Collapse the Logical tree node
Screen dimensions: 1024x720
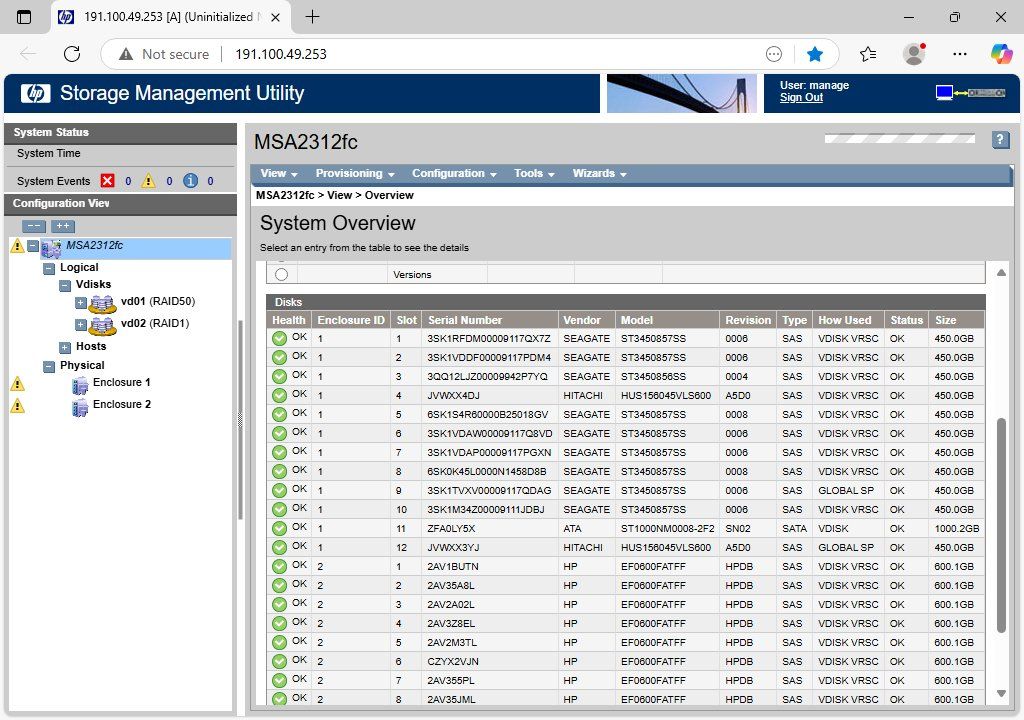click(x=49, y=269)
